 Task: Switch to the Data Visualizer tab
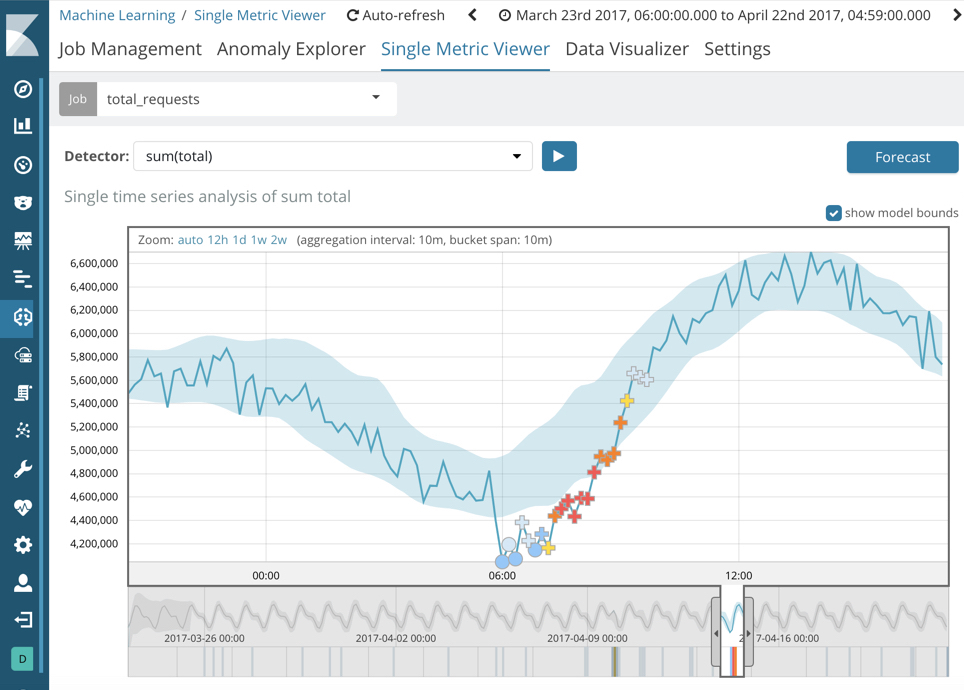click(x=626, y=49)
